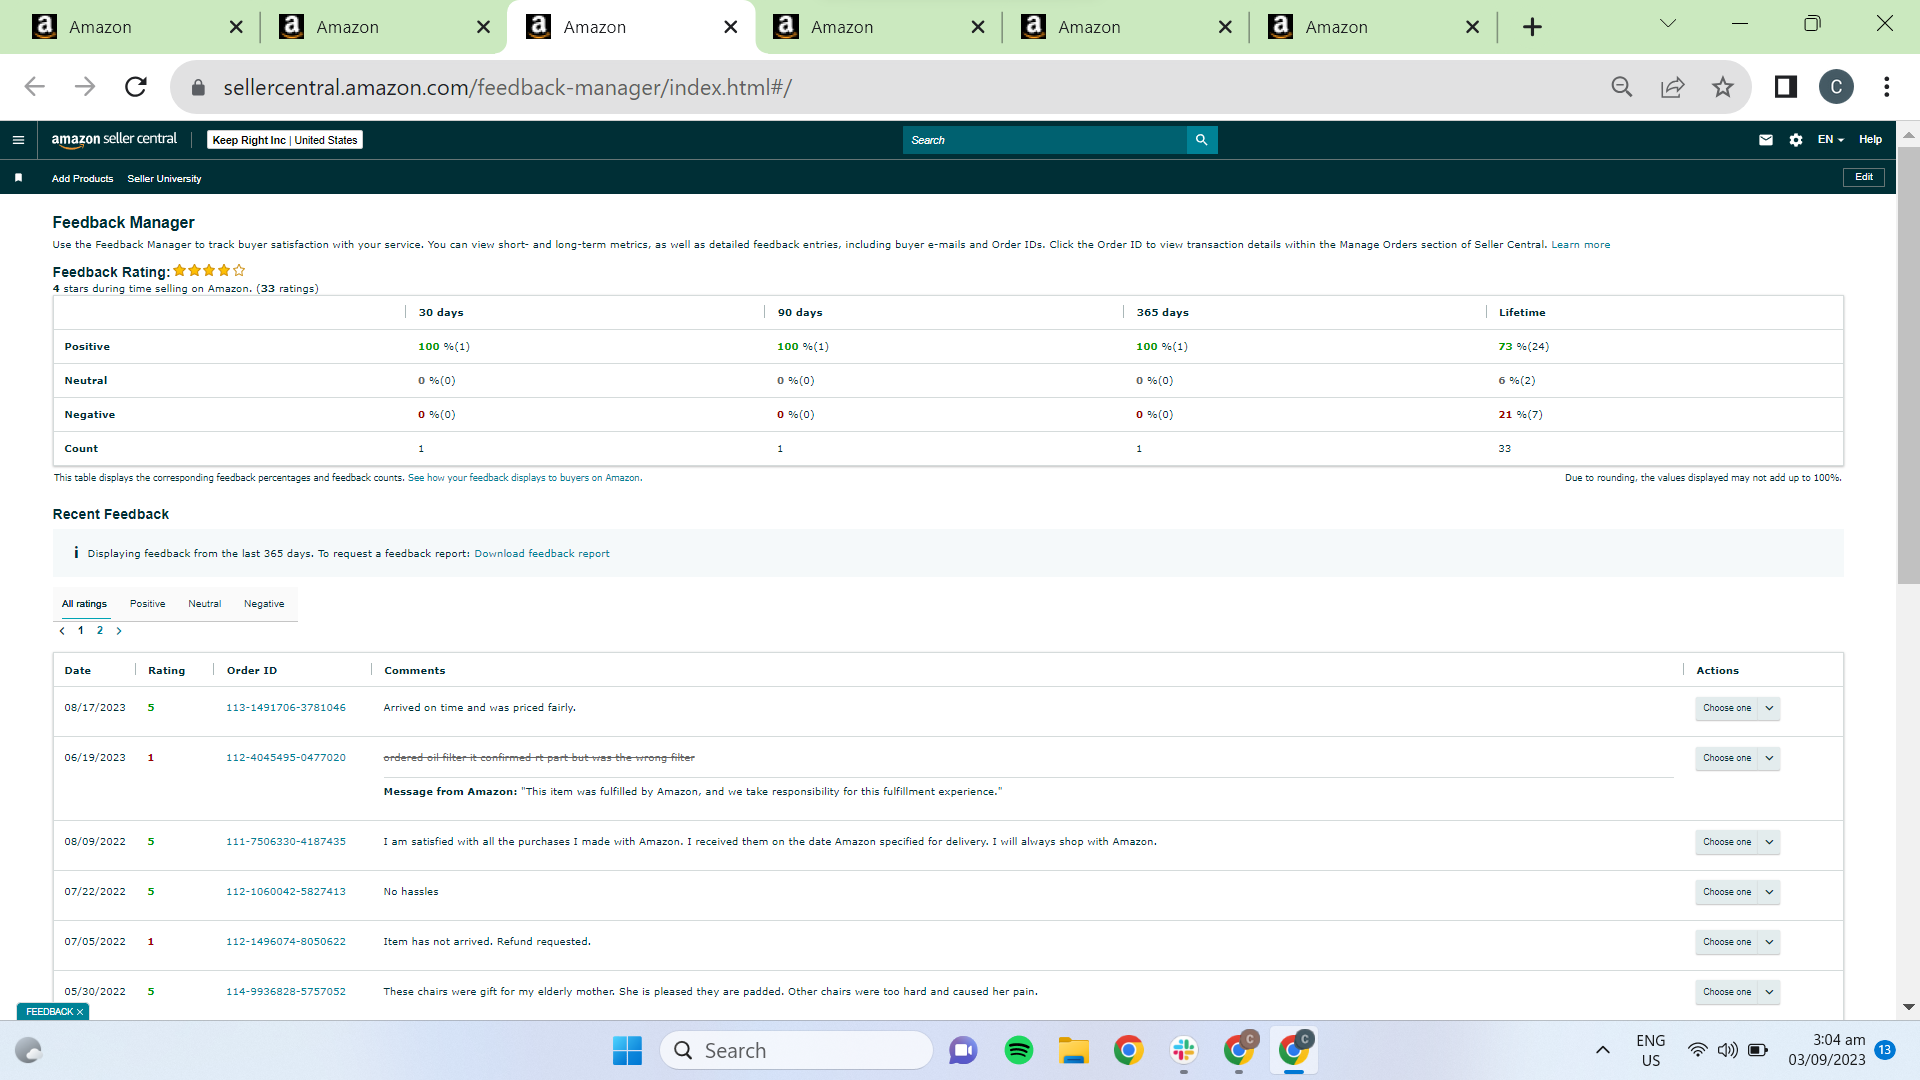This screenshot has width=1920, height=1080.
Task: Click the Help link in header
Action: point(1871,140)
